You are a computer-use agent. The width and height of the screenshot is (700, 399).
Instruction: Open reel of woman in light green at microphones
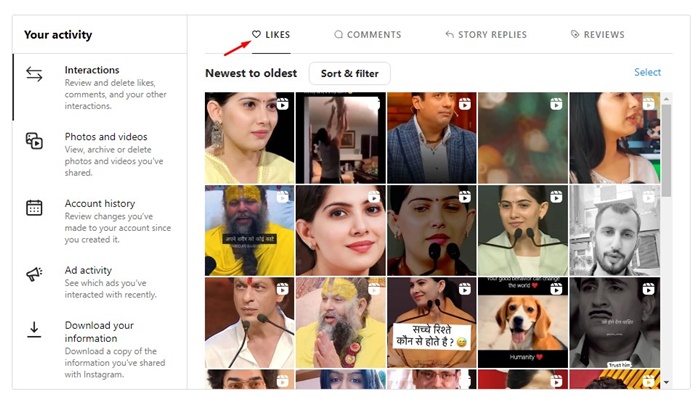click(523, 230)
